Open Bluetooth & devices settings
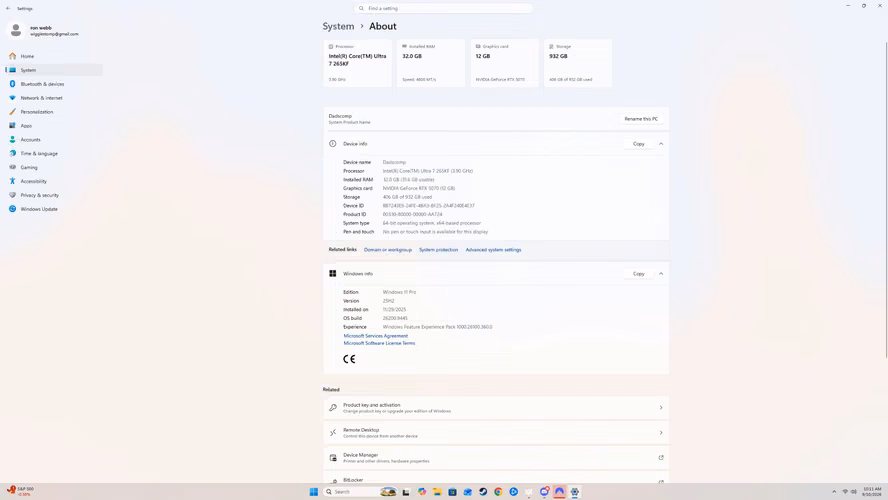 coord(54,84)
